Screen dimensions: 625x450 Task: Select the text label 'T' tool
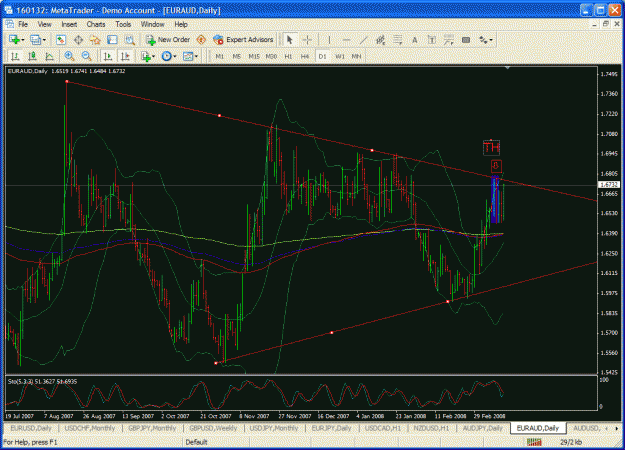(x=432, y=40)
